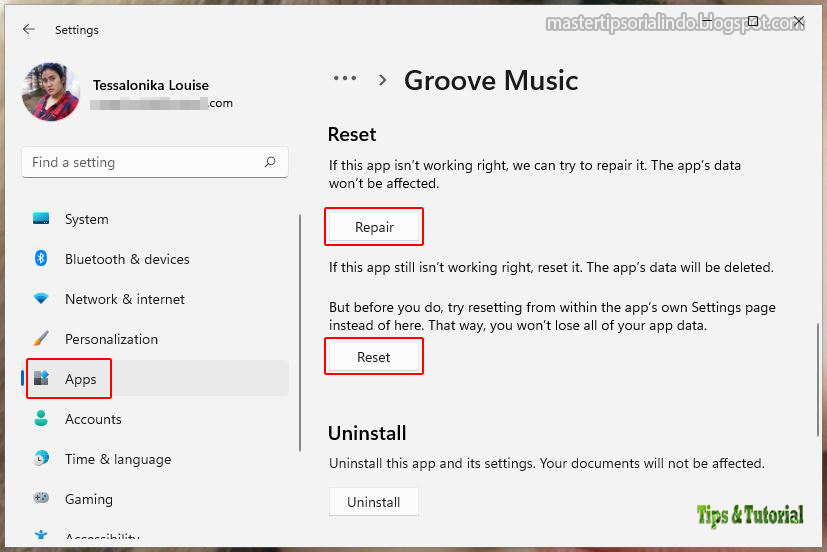Click the Personalization paintbrush icon
The width and height of the screenshot is (827, 552).
[x=41, y=338]
